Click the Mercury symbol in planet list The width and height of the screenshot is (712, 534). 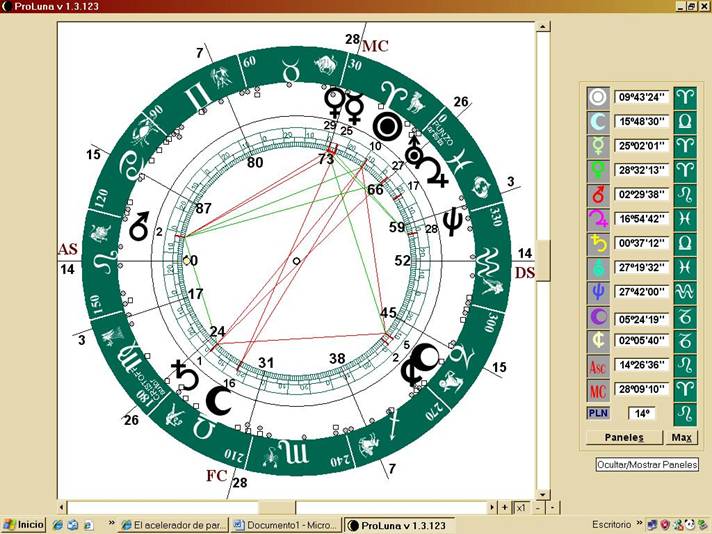(598, 144)
